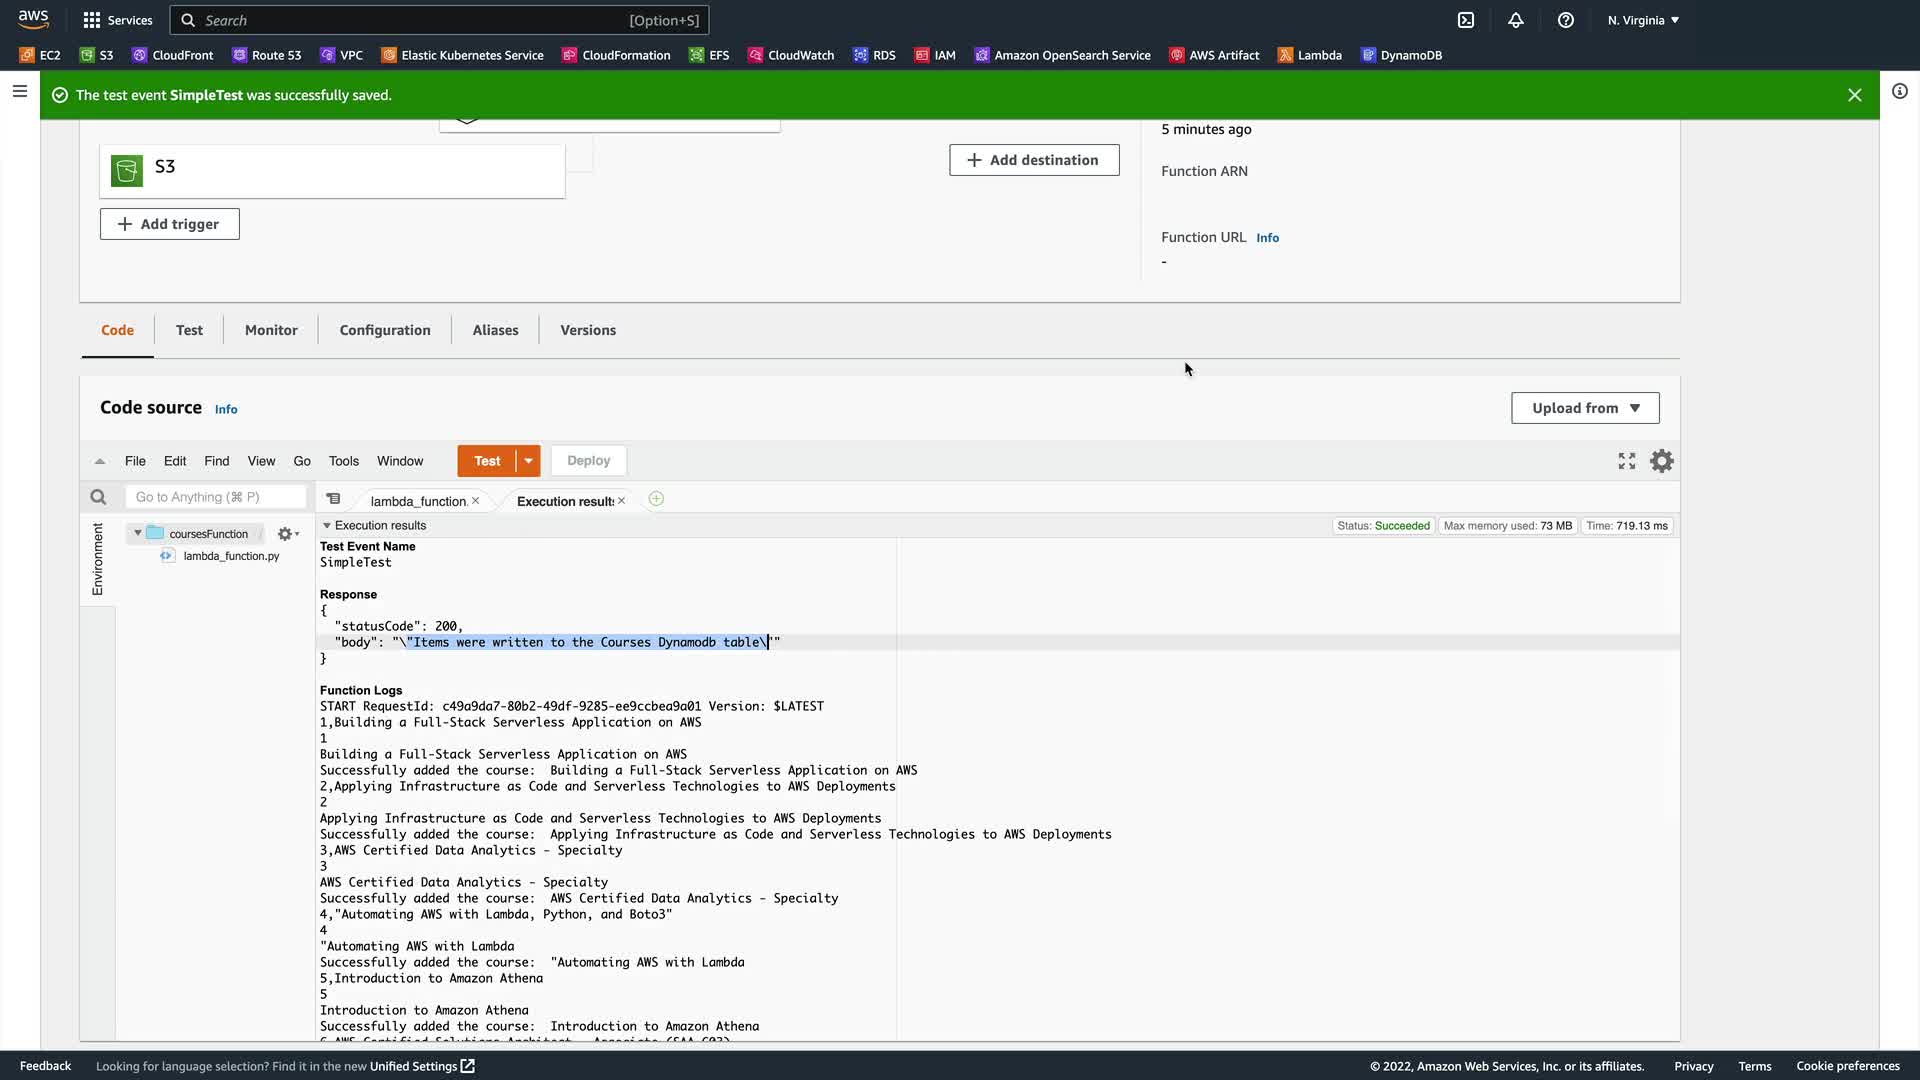Open the help question mark menu
This screenshot has height=1080, width=1920.
1566,20
